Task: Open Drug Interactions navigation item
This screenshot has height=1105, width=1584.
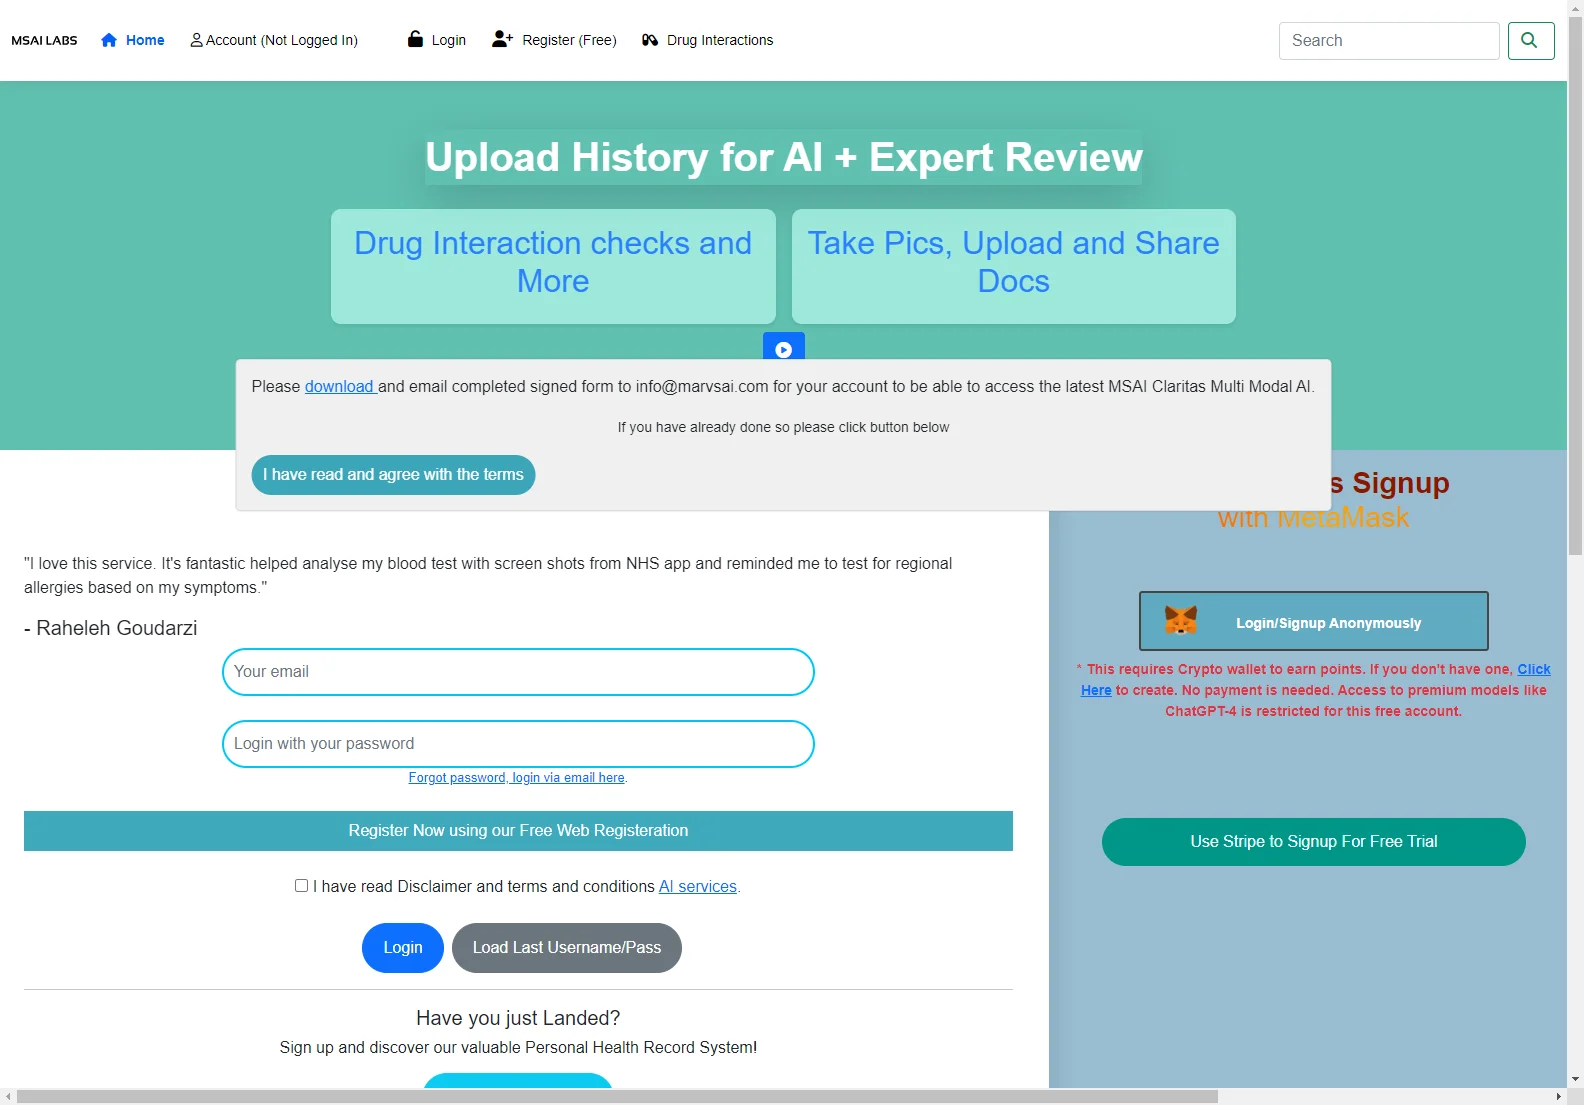Action: coord(708,40)
